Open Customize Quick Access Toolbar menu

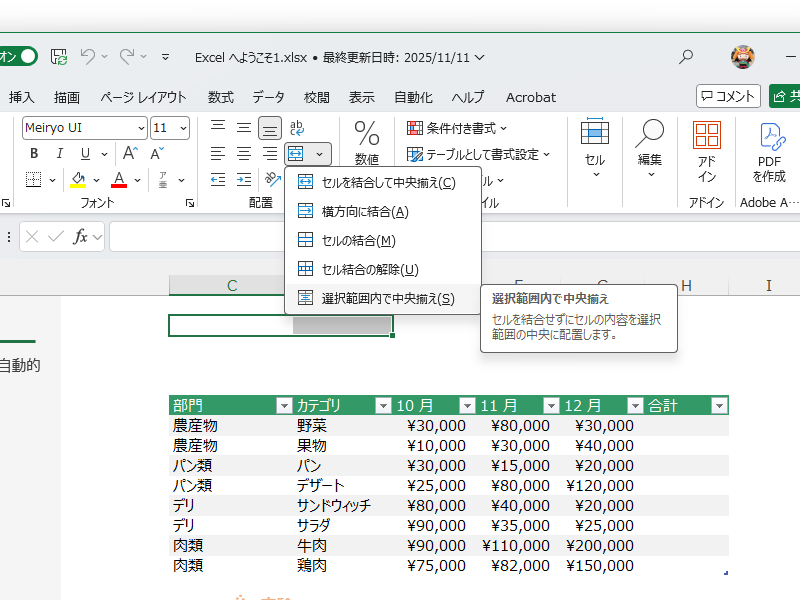pos(165,57)
